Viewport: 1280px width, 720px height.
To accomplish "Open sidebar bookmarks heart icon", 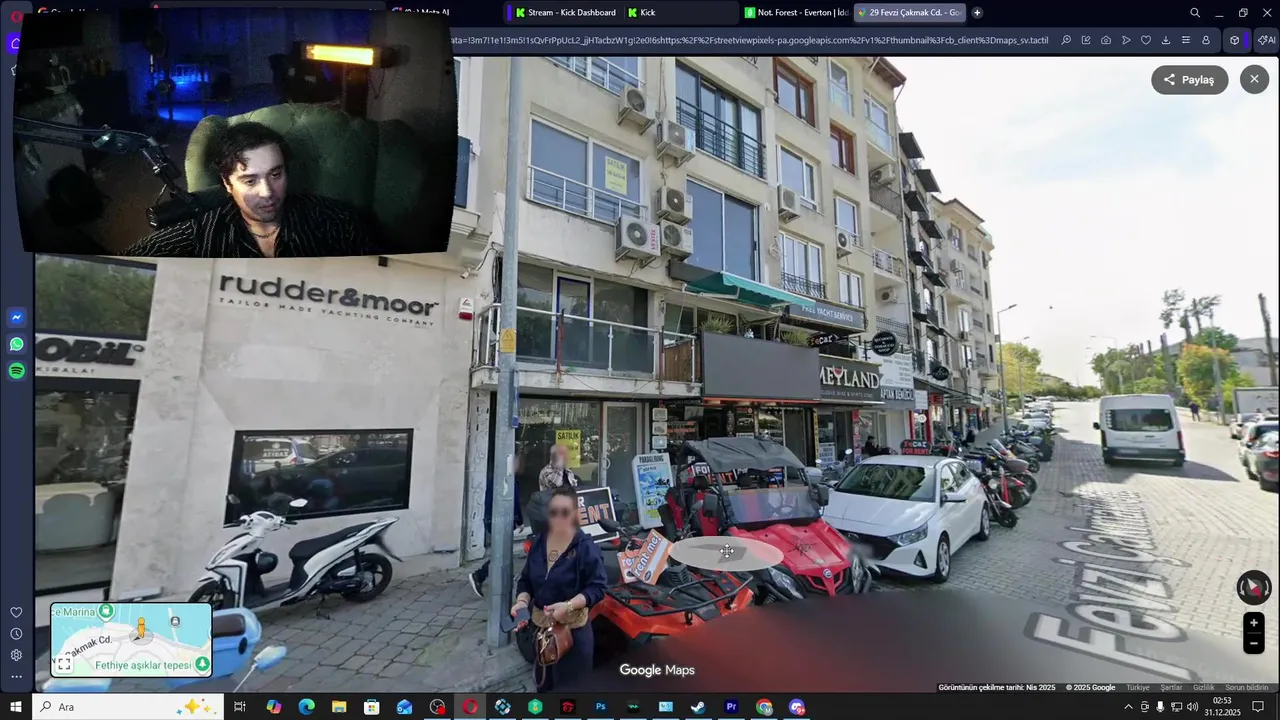I will click(16, 612).
